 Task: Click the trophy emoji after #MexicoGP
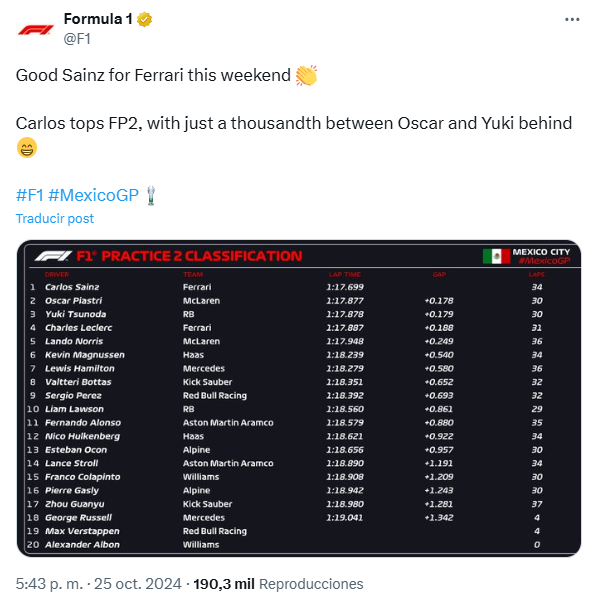click(151, 195)
